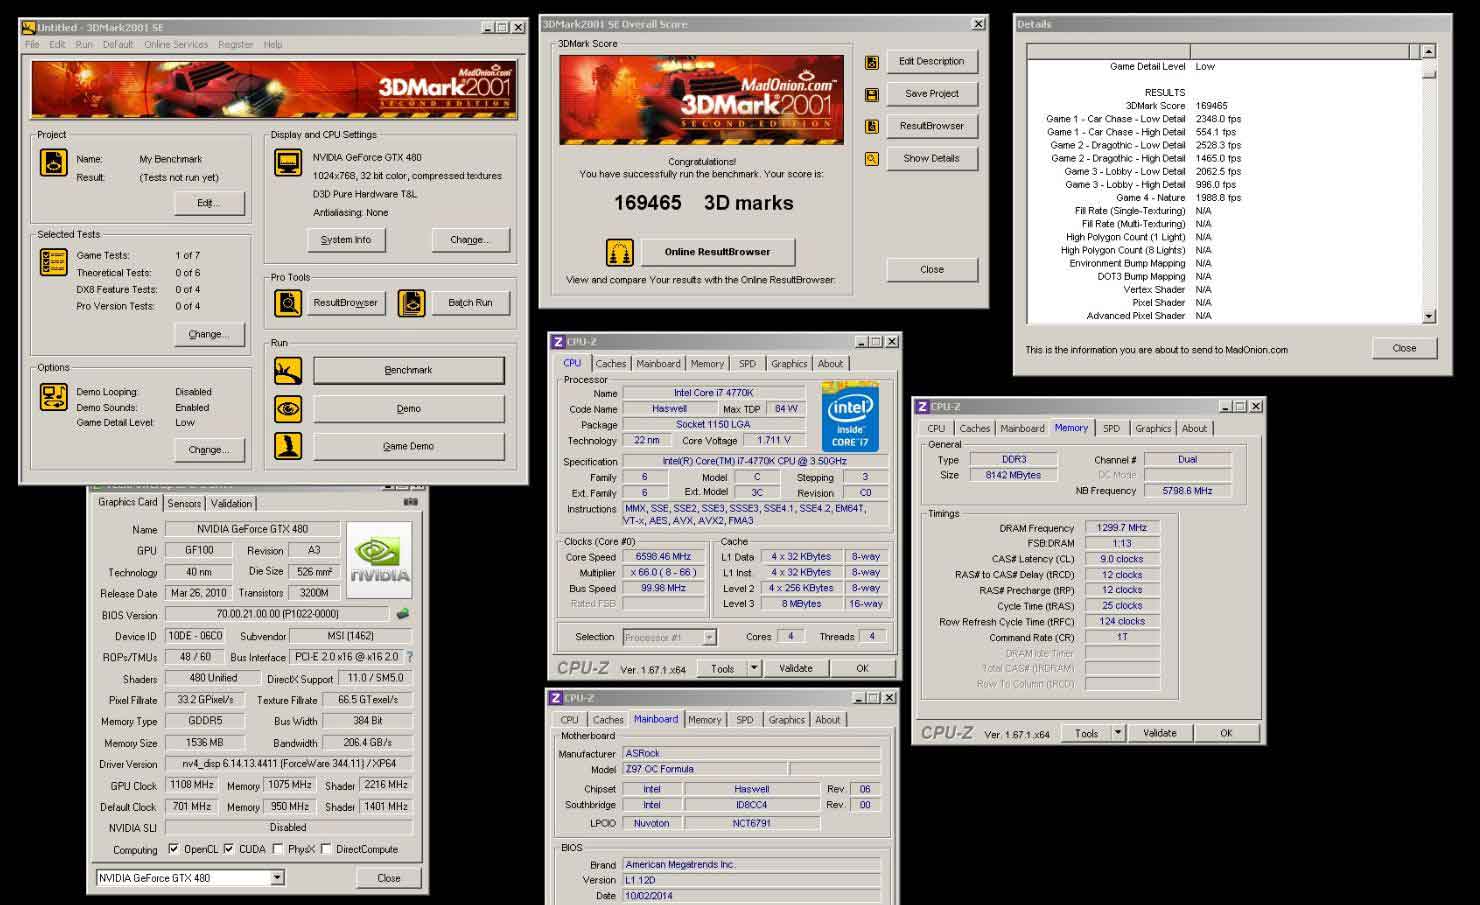Click the monitor icon in Display and CPU Settings
Viewport: 1480px width, 905px height.
pyautogui.click(x=288, y=163)
